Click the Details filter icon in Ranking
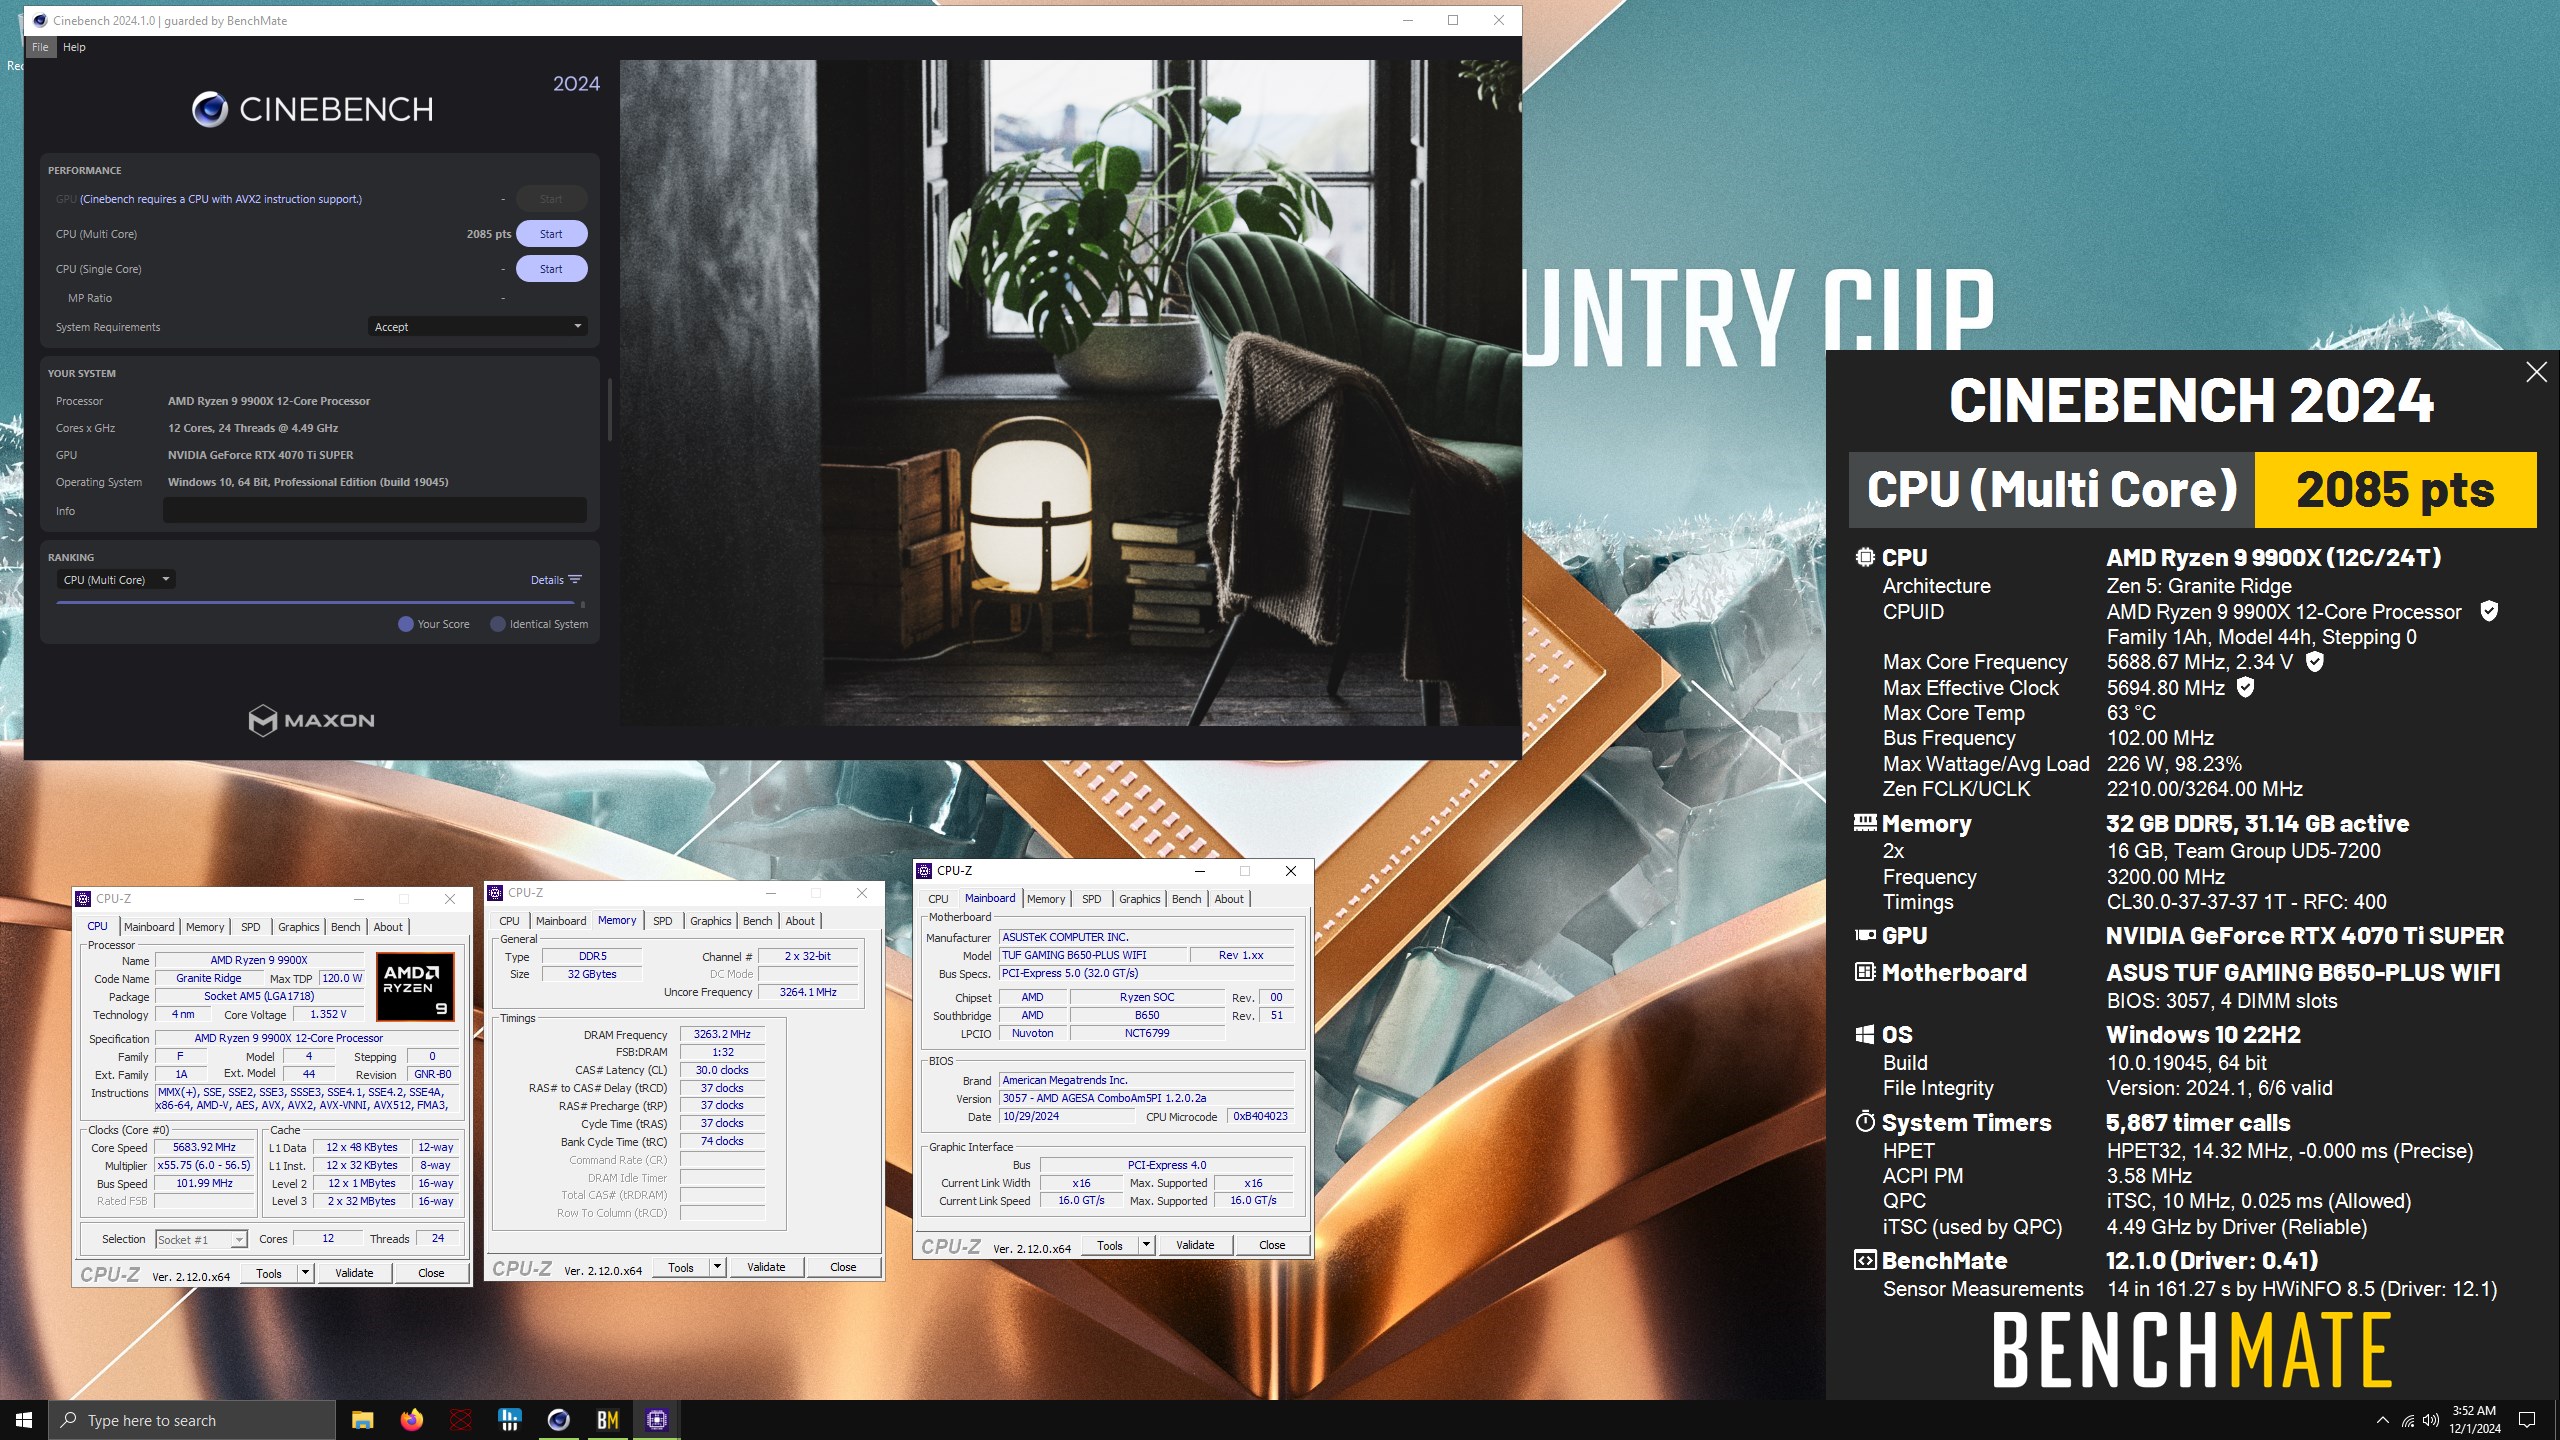2560x1440 pixels. click(x=575, y=580)
